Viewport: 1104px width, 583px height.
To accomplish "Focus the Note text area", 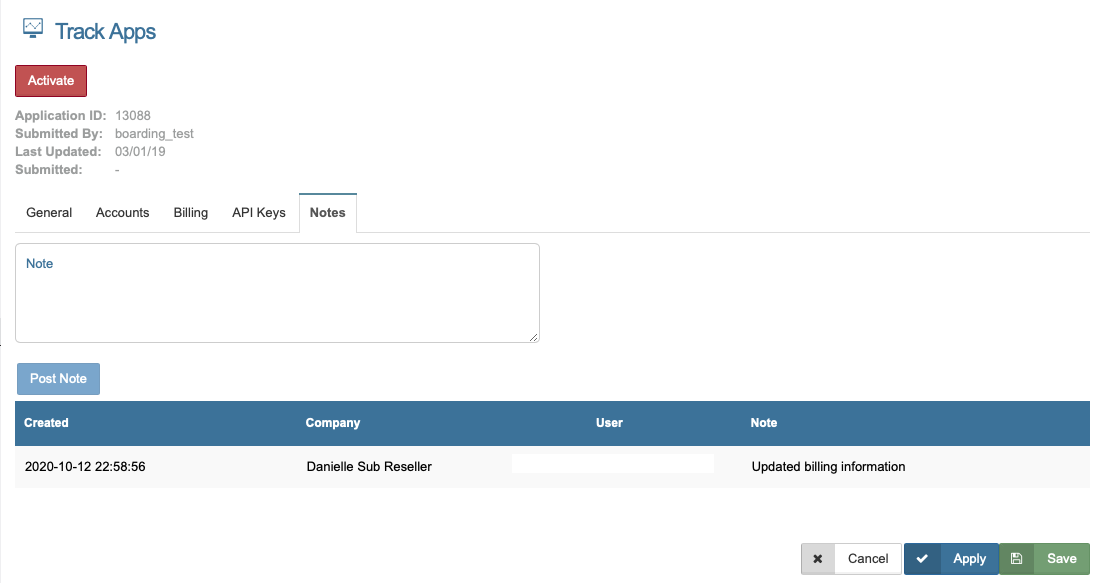I will tap(277, 293).
